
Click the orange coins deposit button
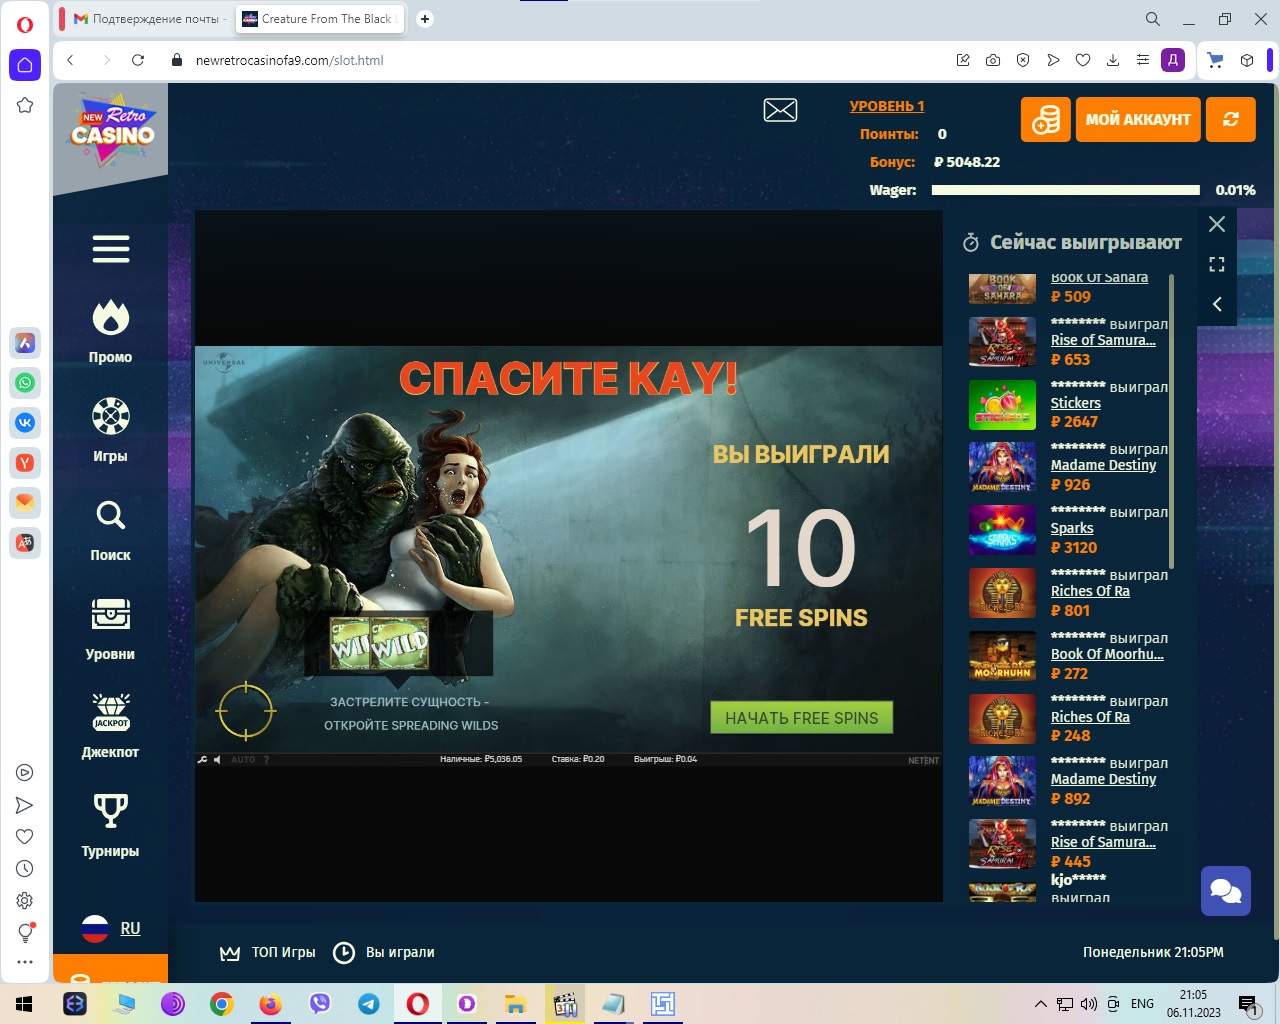[x=1046, y=119]
